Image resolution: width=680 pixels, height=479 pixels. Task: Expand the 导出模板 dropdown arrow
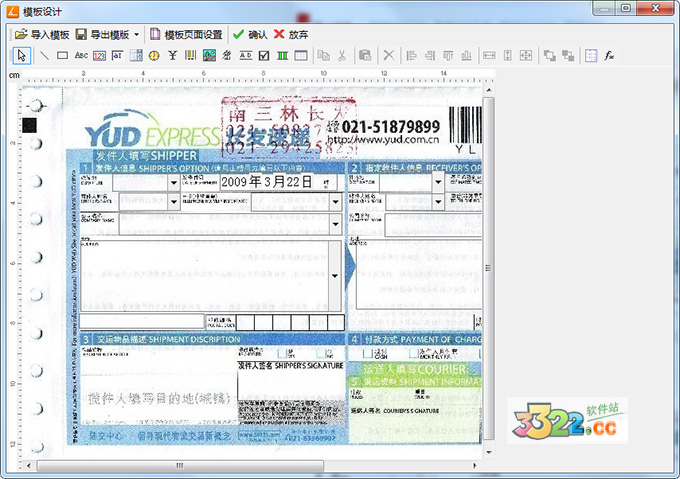pyautogui.click(x=136, y=34)
